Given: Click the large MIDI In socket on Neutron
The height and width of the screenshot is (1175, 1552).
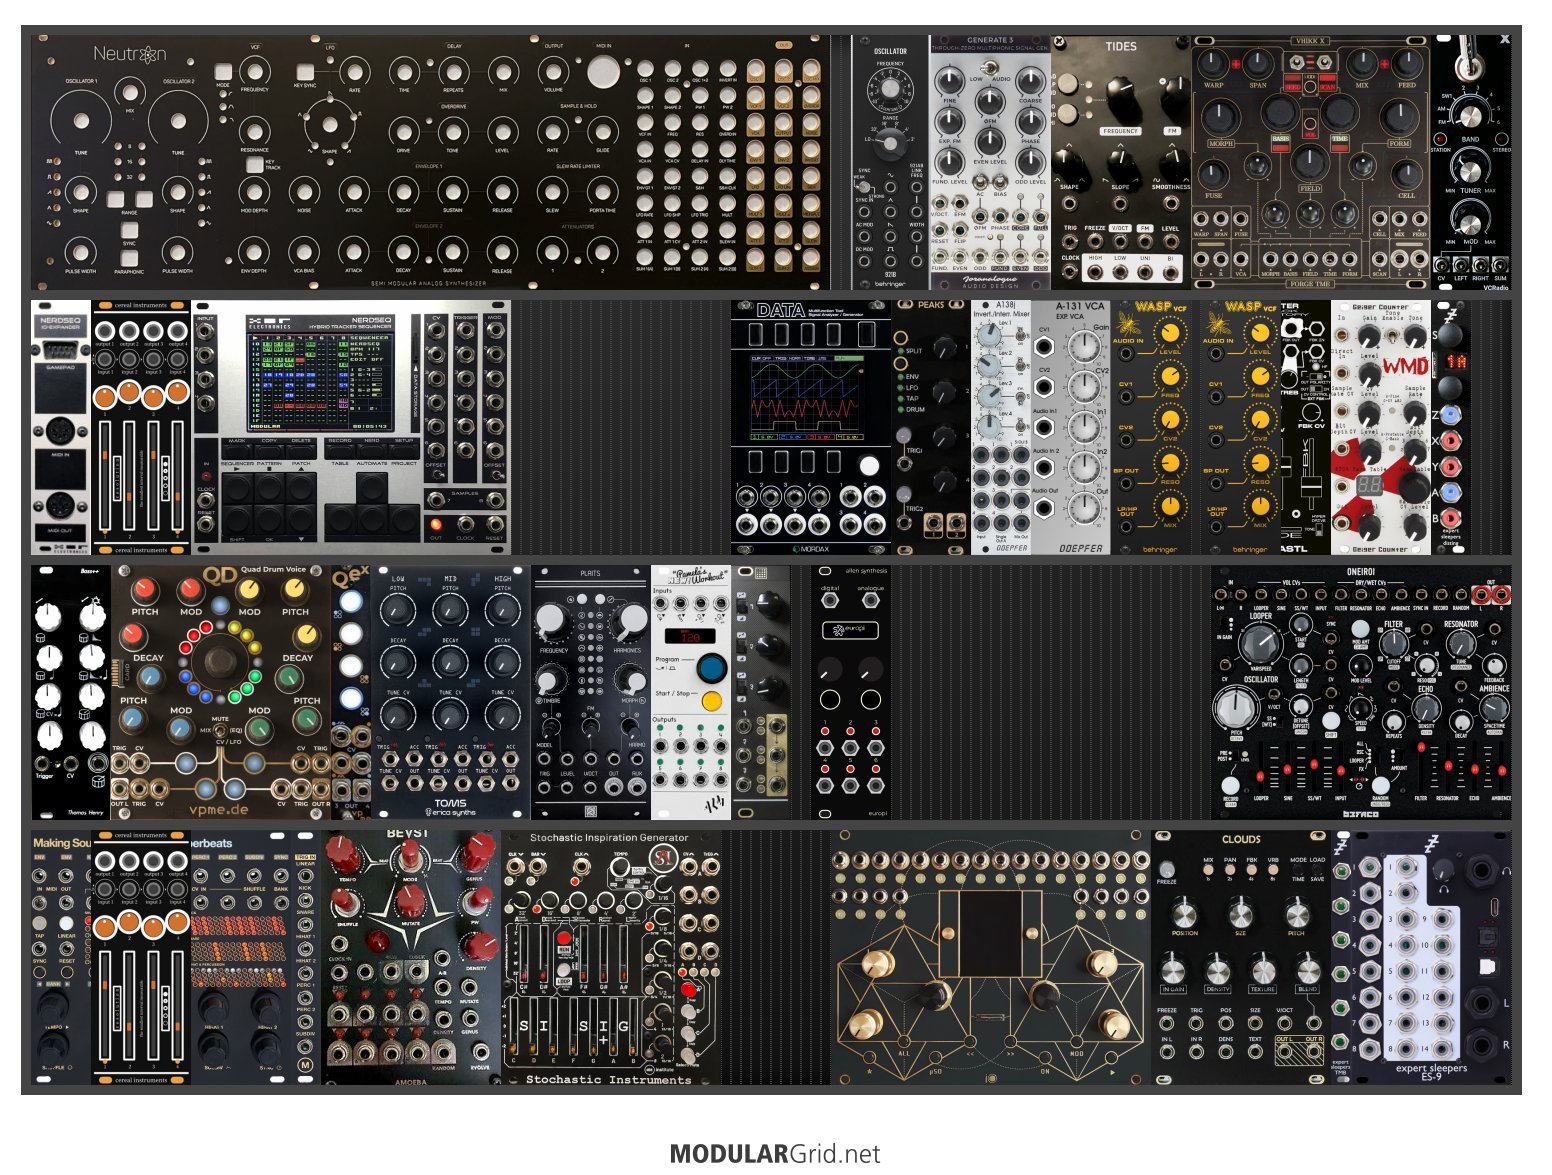Looking at the screenshot, I should coord(603,72).
